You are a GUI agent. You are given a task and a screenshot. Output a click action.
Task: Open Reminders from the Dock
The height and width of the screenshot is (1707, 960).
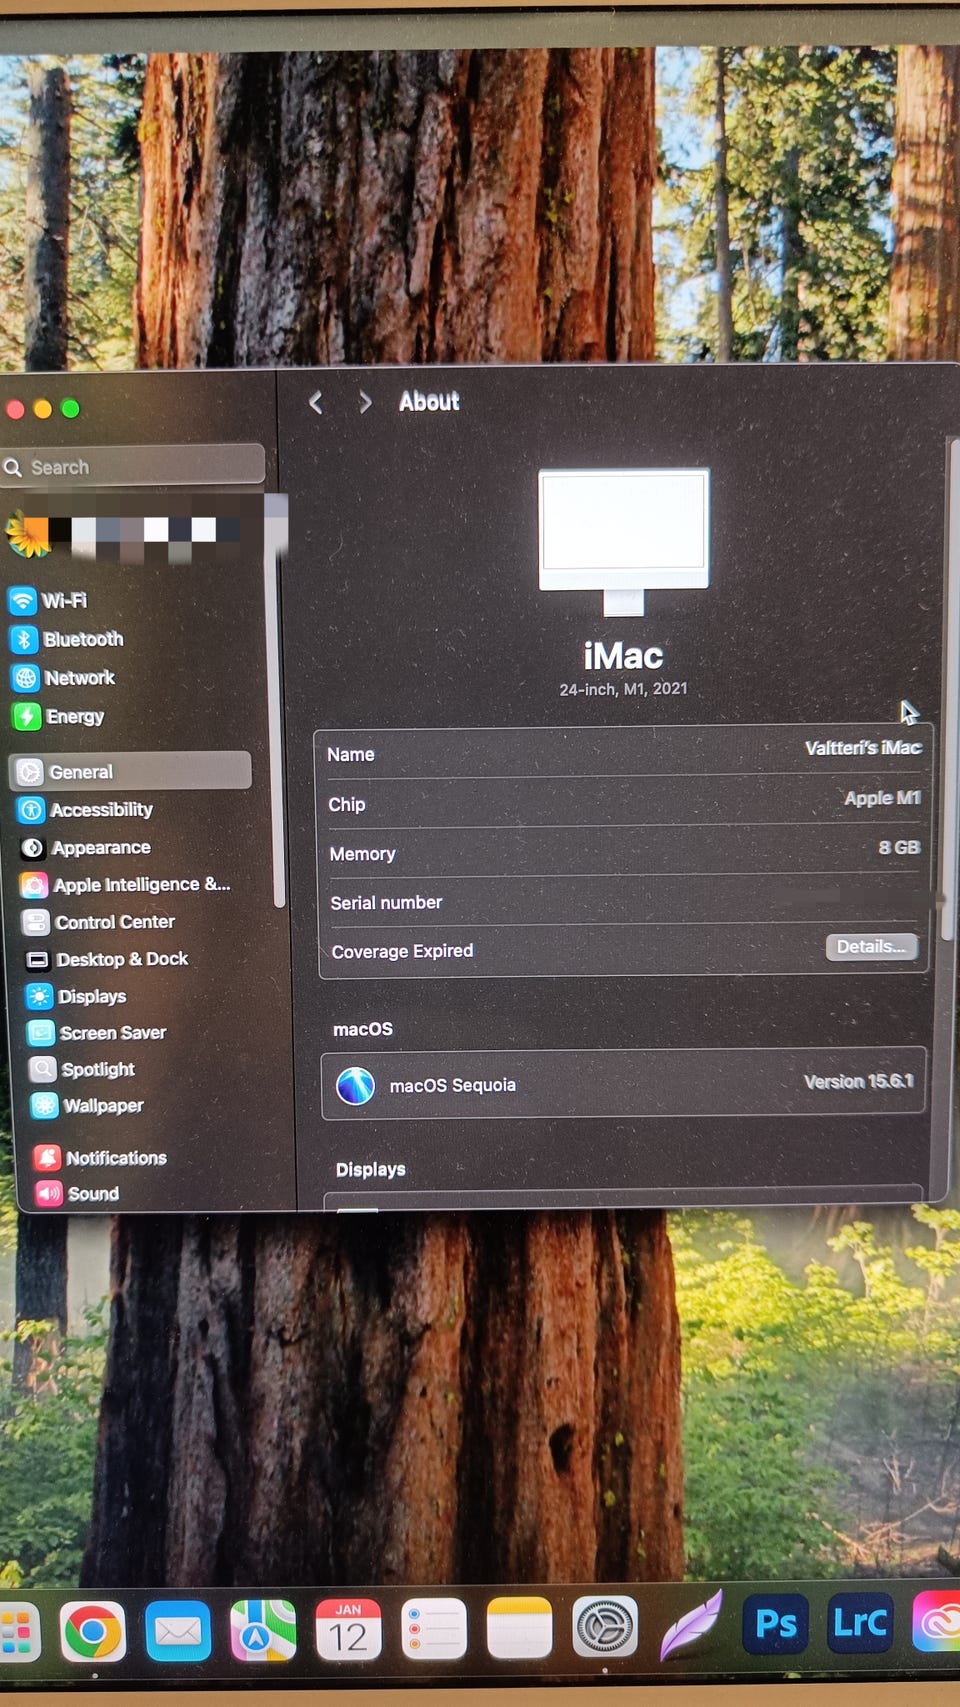434,1629
